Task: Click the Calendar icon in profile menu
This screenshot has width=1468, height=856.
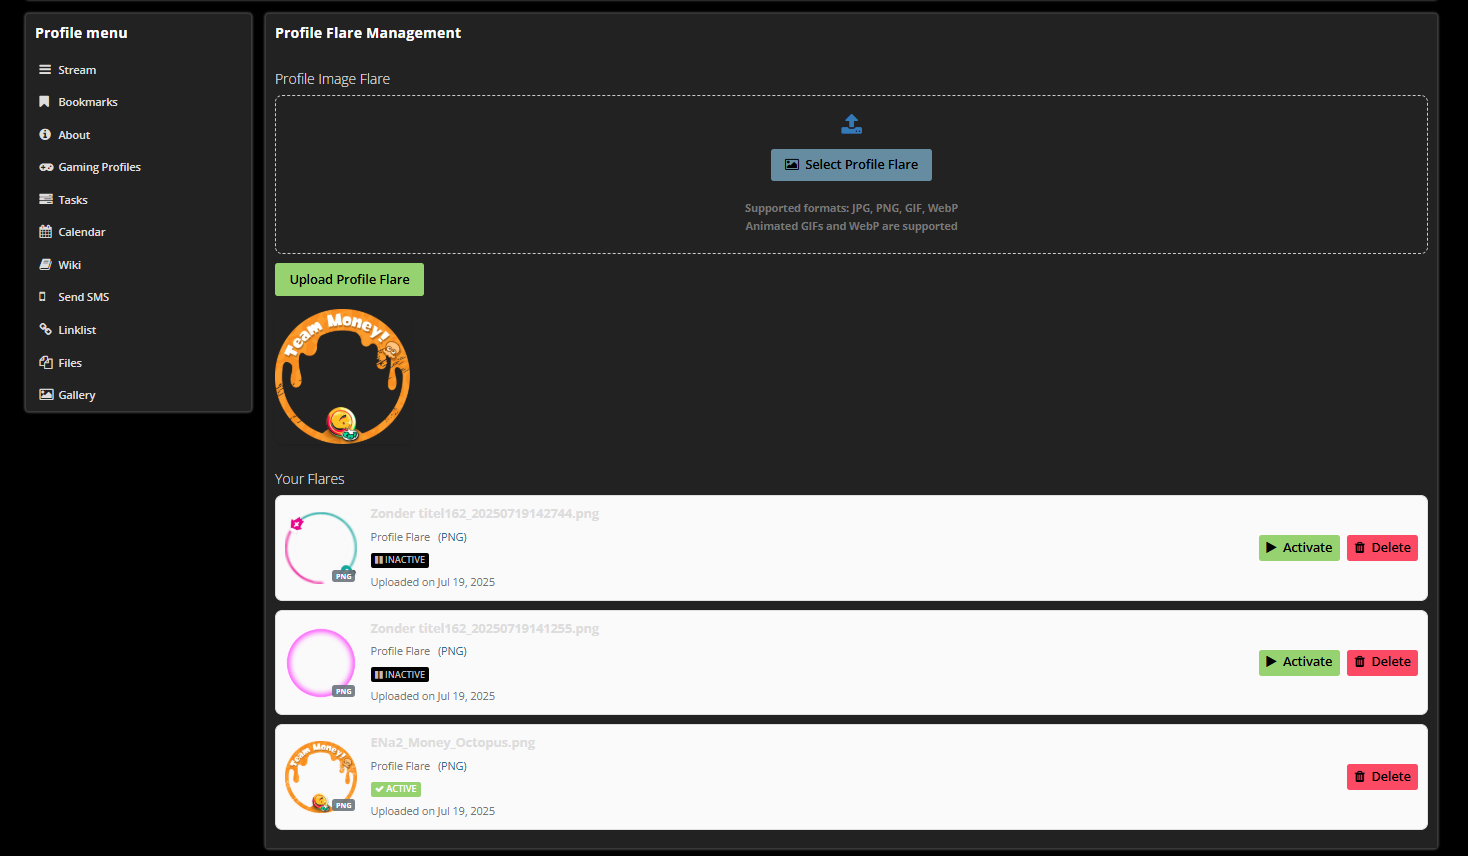Action: (x=45, y=232)
